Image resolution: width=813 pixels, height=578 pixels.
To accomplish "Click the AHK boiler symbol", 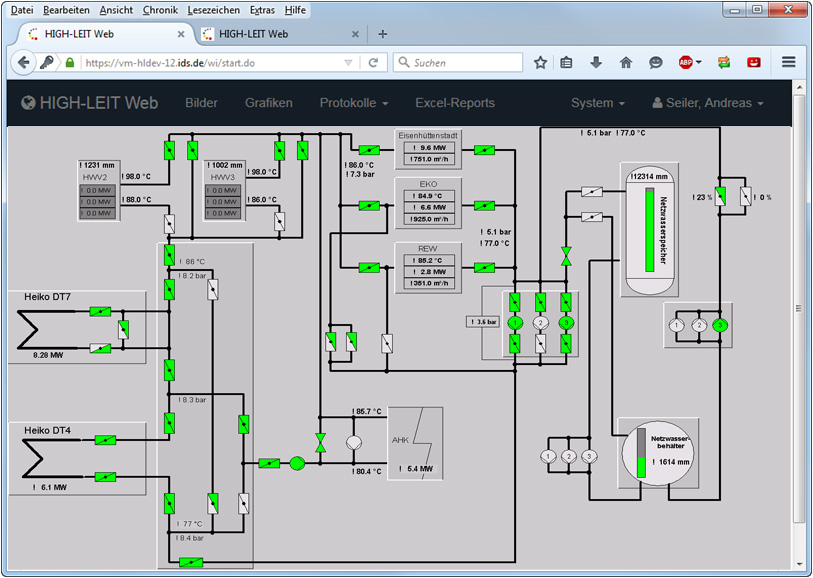I will [415, 440].
